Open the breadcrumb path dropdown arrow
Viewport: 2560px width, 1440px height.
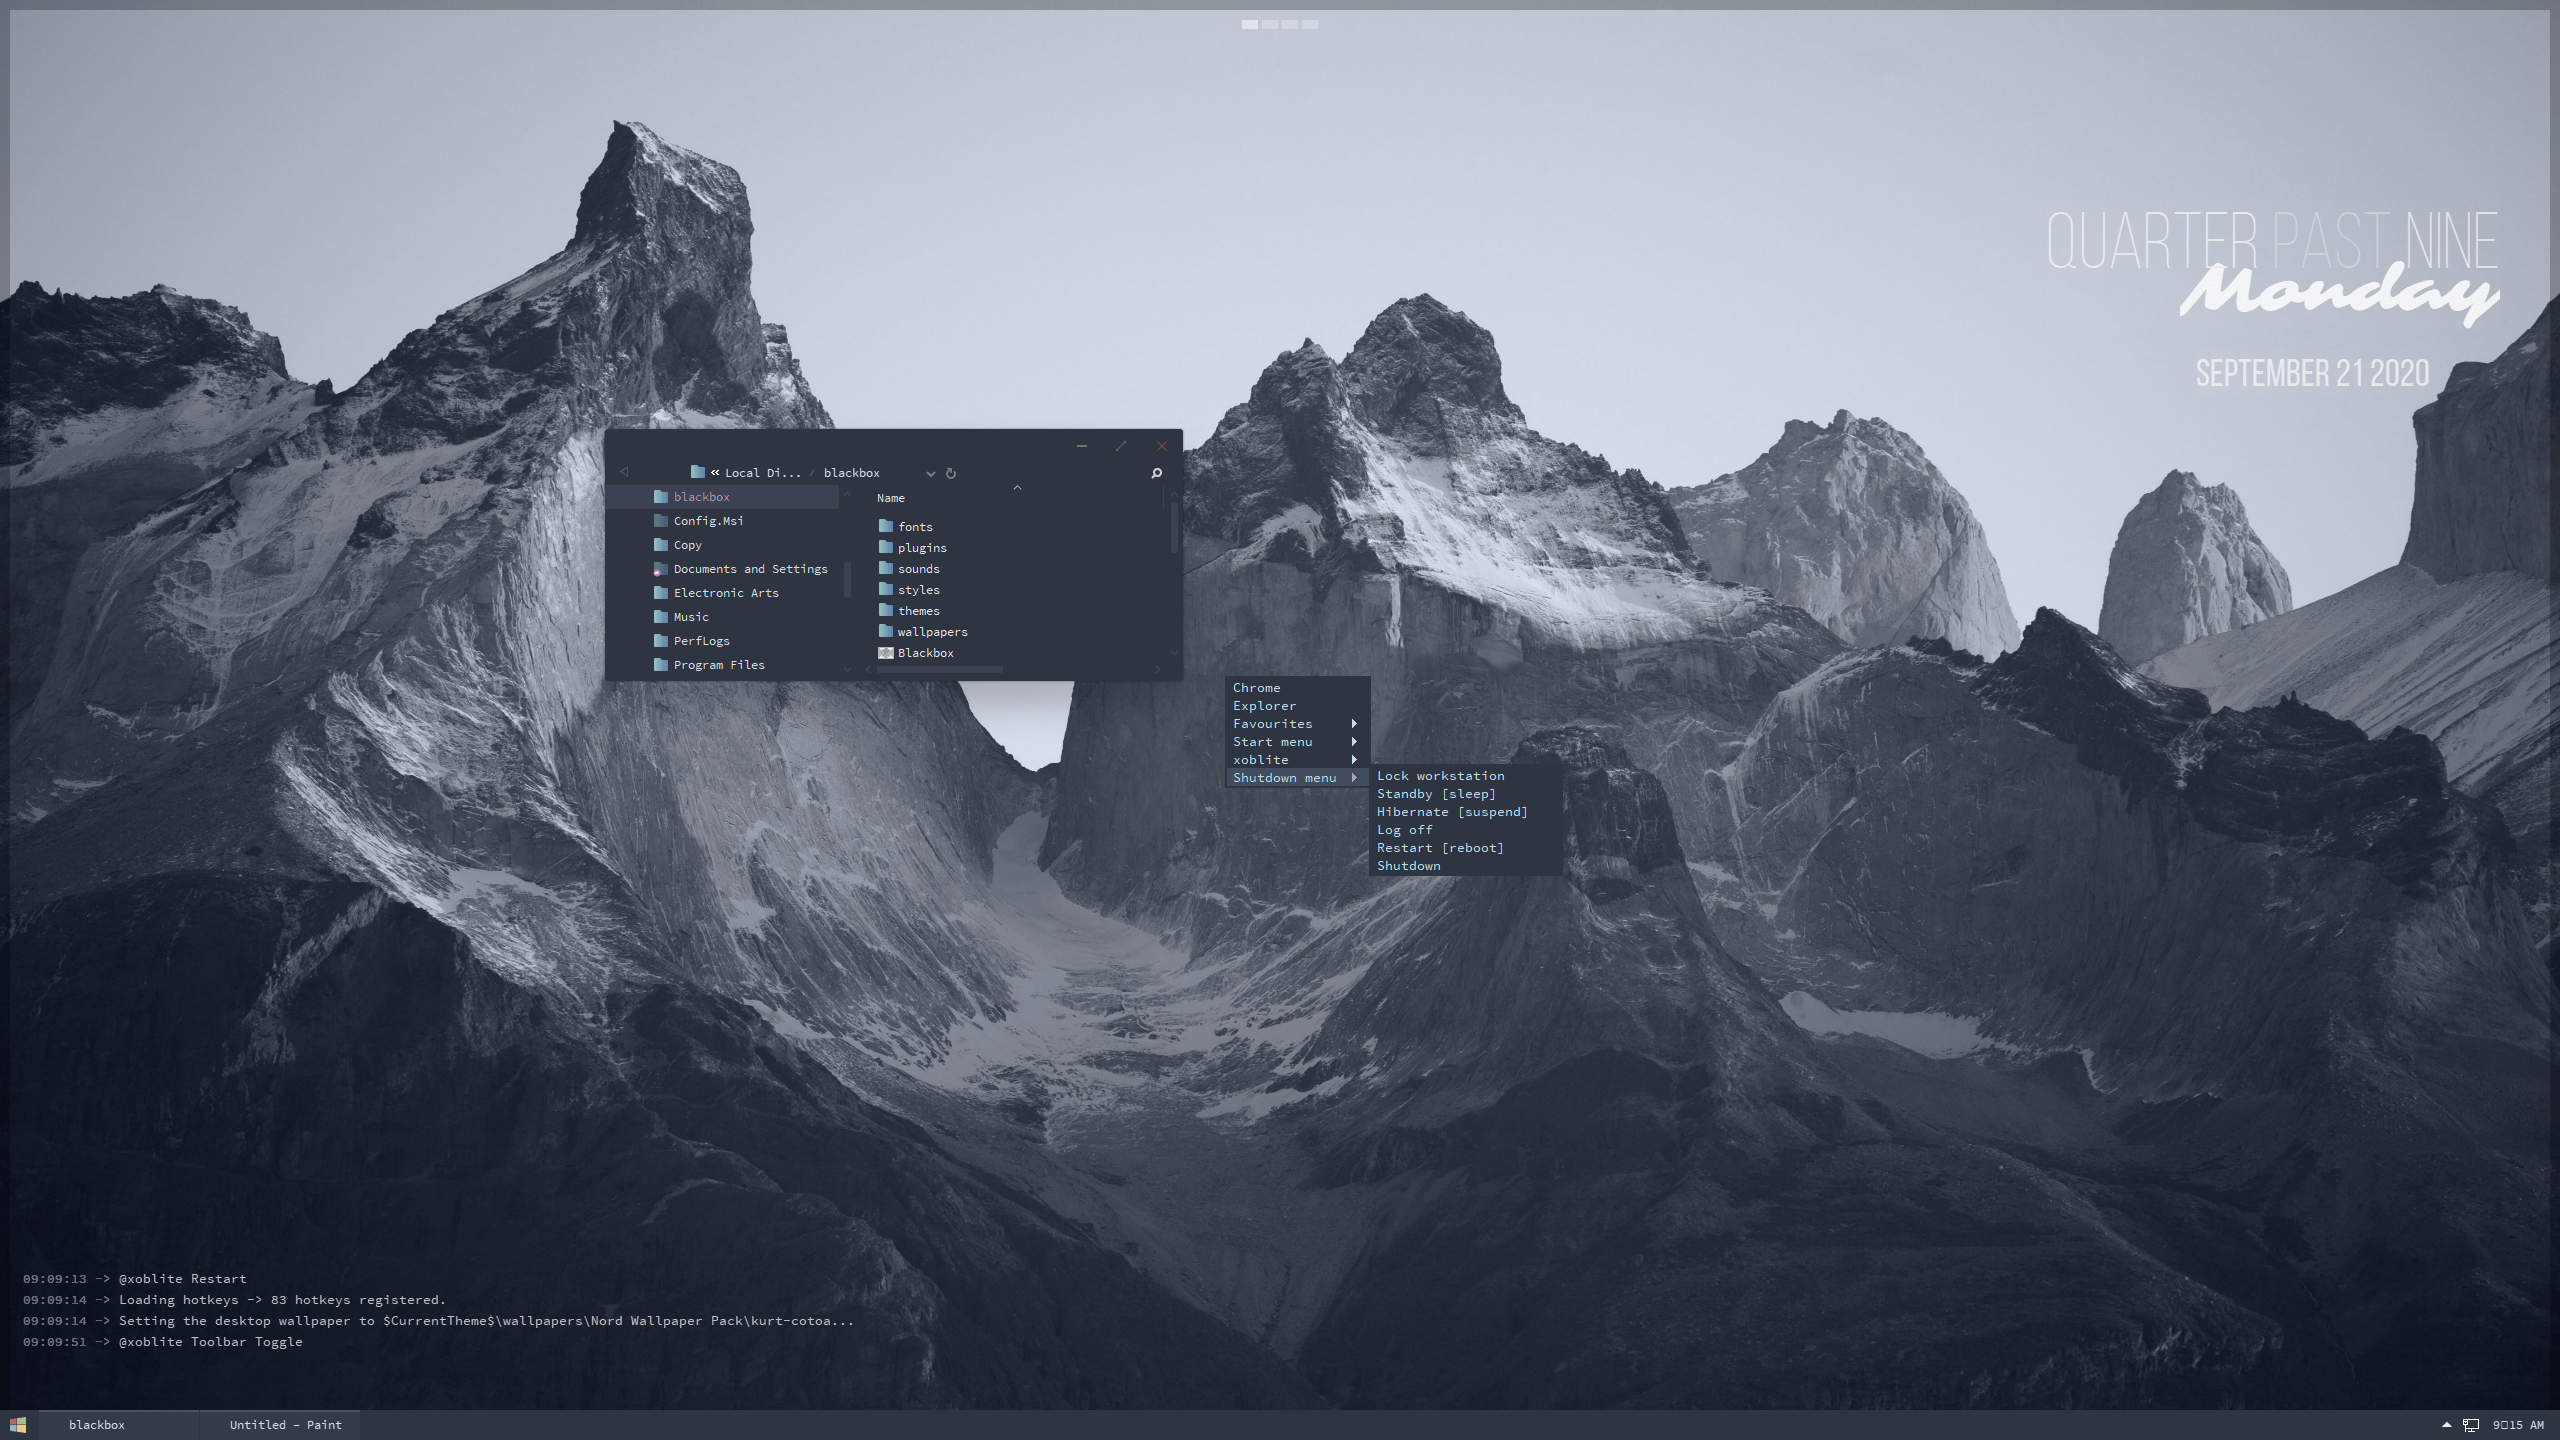(x=930, y=472)
